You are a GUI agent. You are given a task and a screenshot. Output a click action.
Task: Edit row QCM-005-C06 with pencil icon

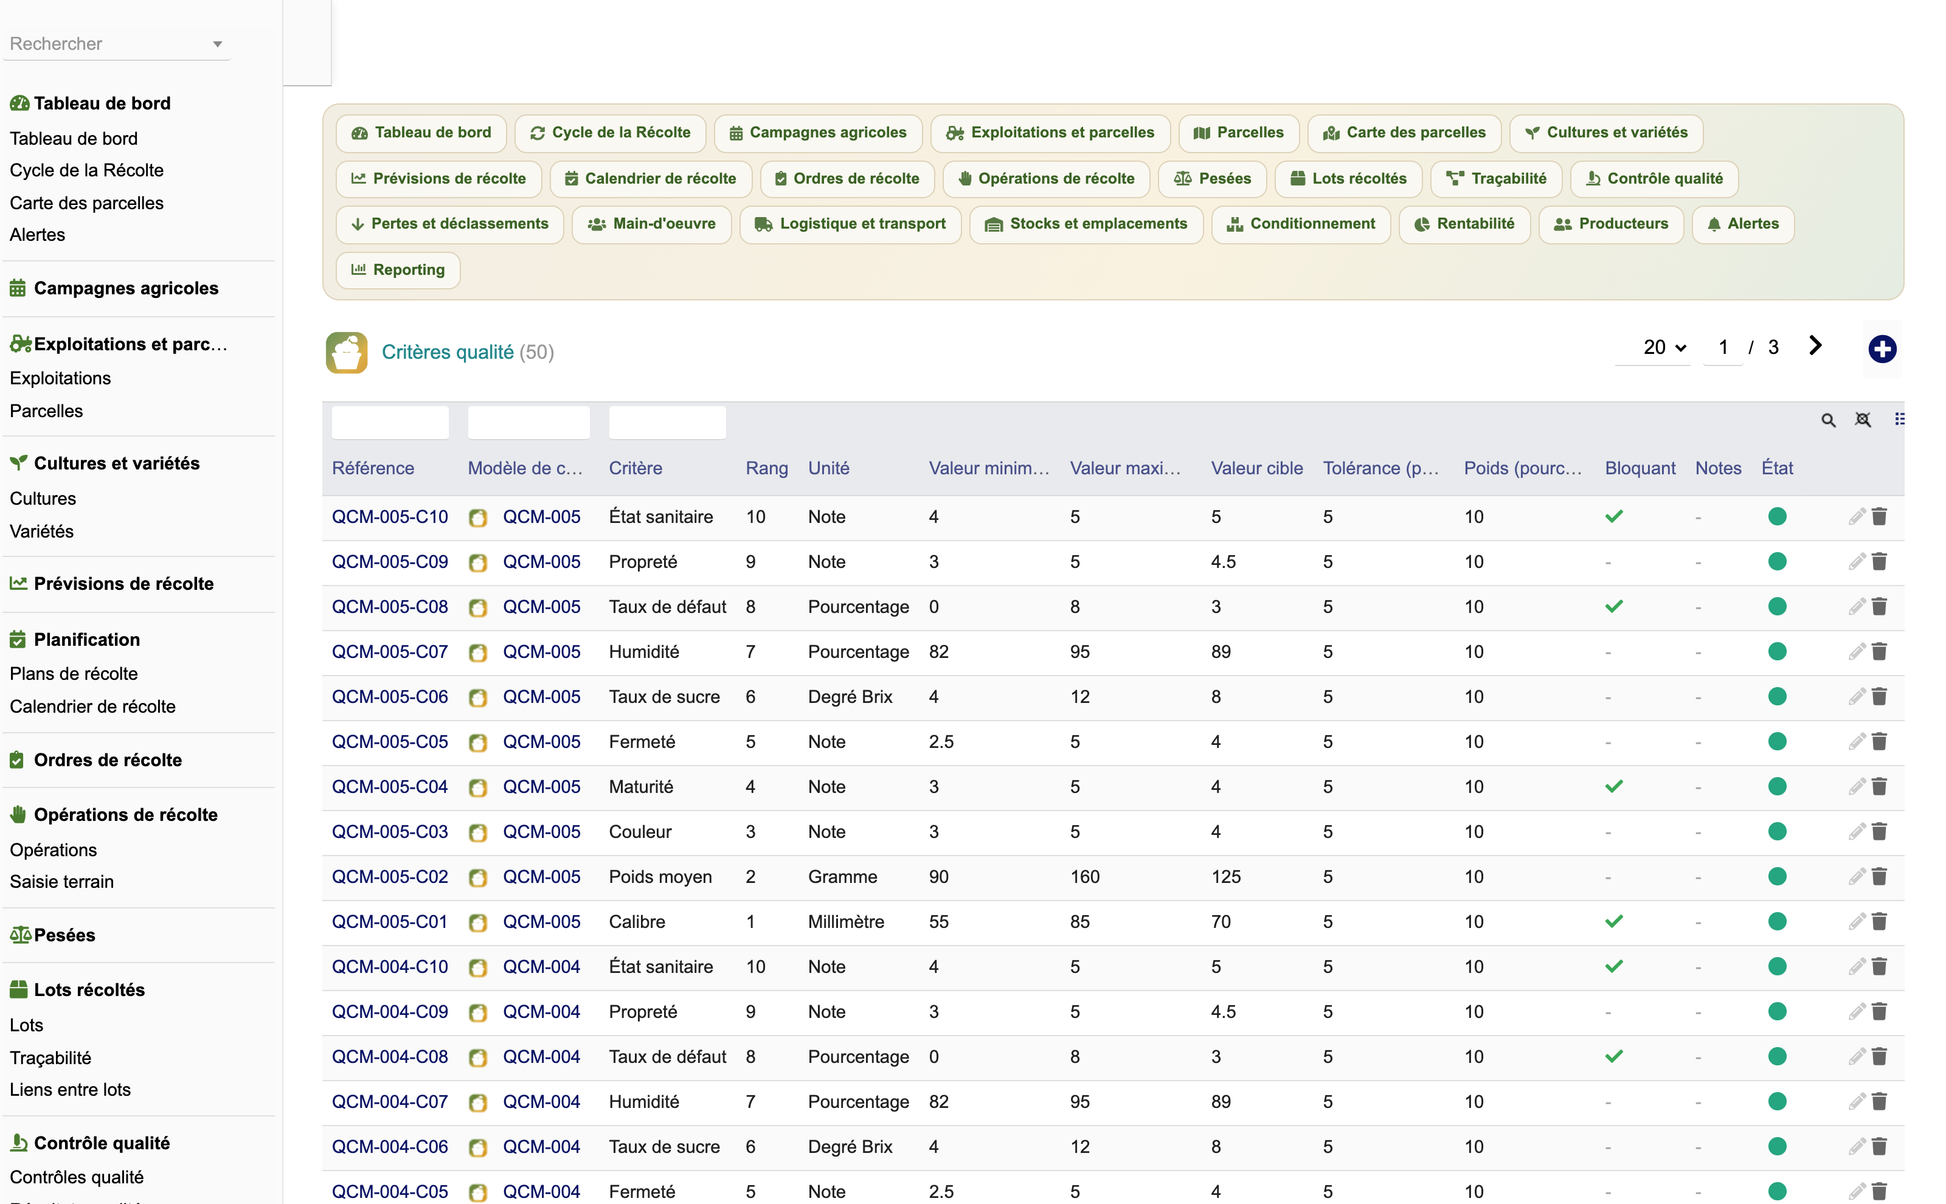click(1856, 697)
